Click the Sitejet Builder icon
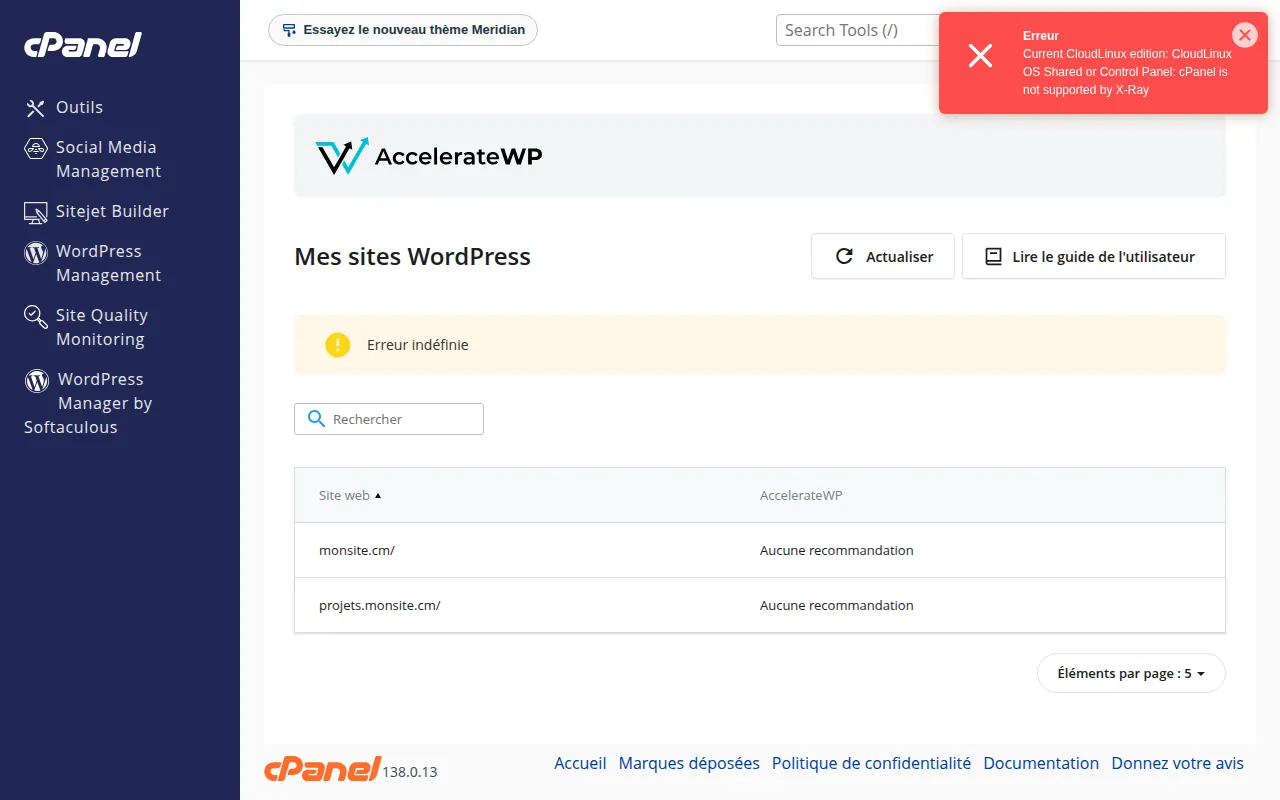The image size is (1280, 800). (x=36, y=212)
